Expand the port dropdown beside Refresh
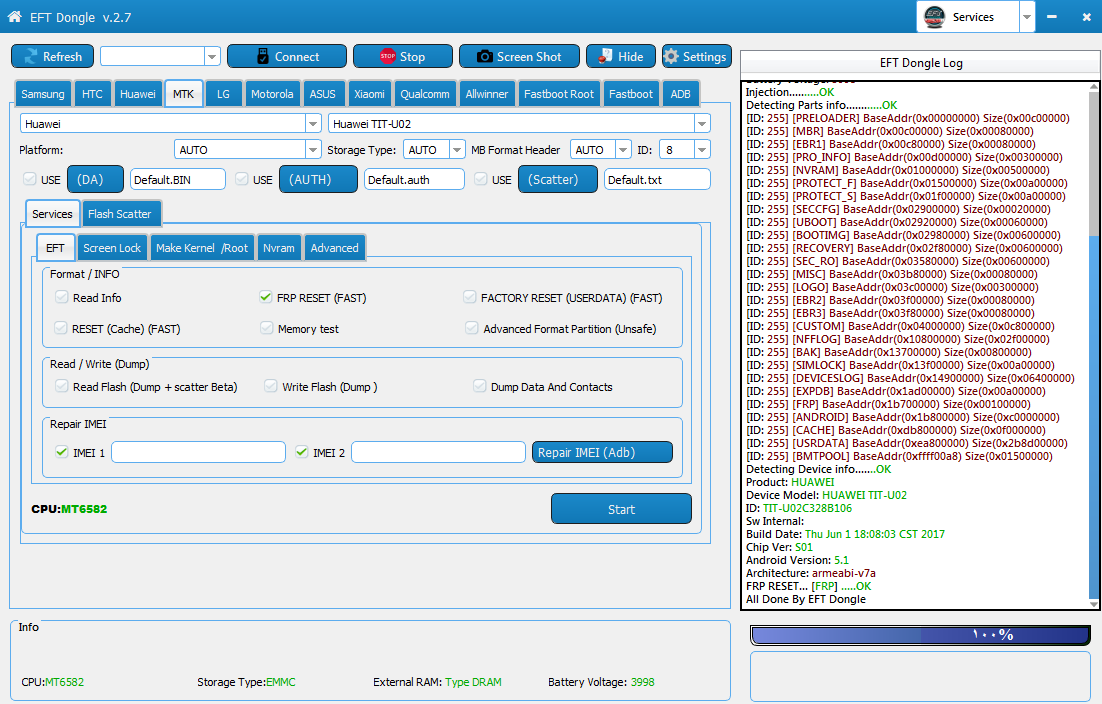The width and height of the screenshot is (1102, 704). point(212,56)
